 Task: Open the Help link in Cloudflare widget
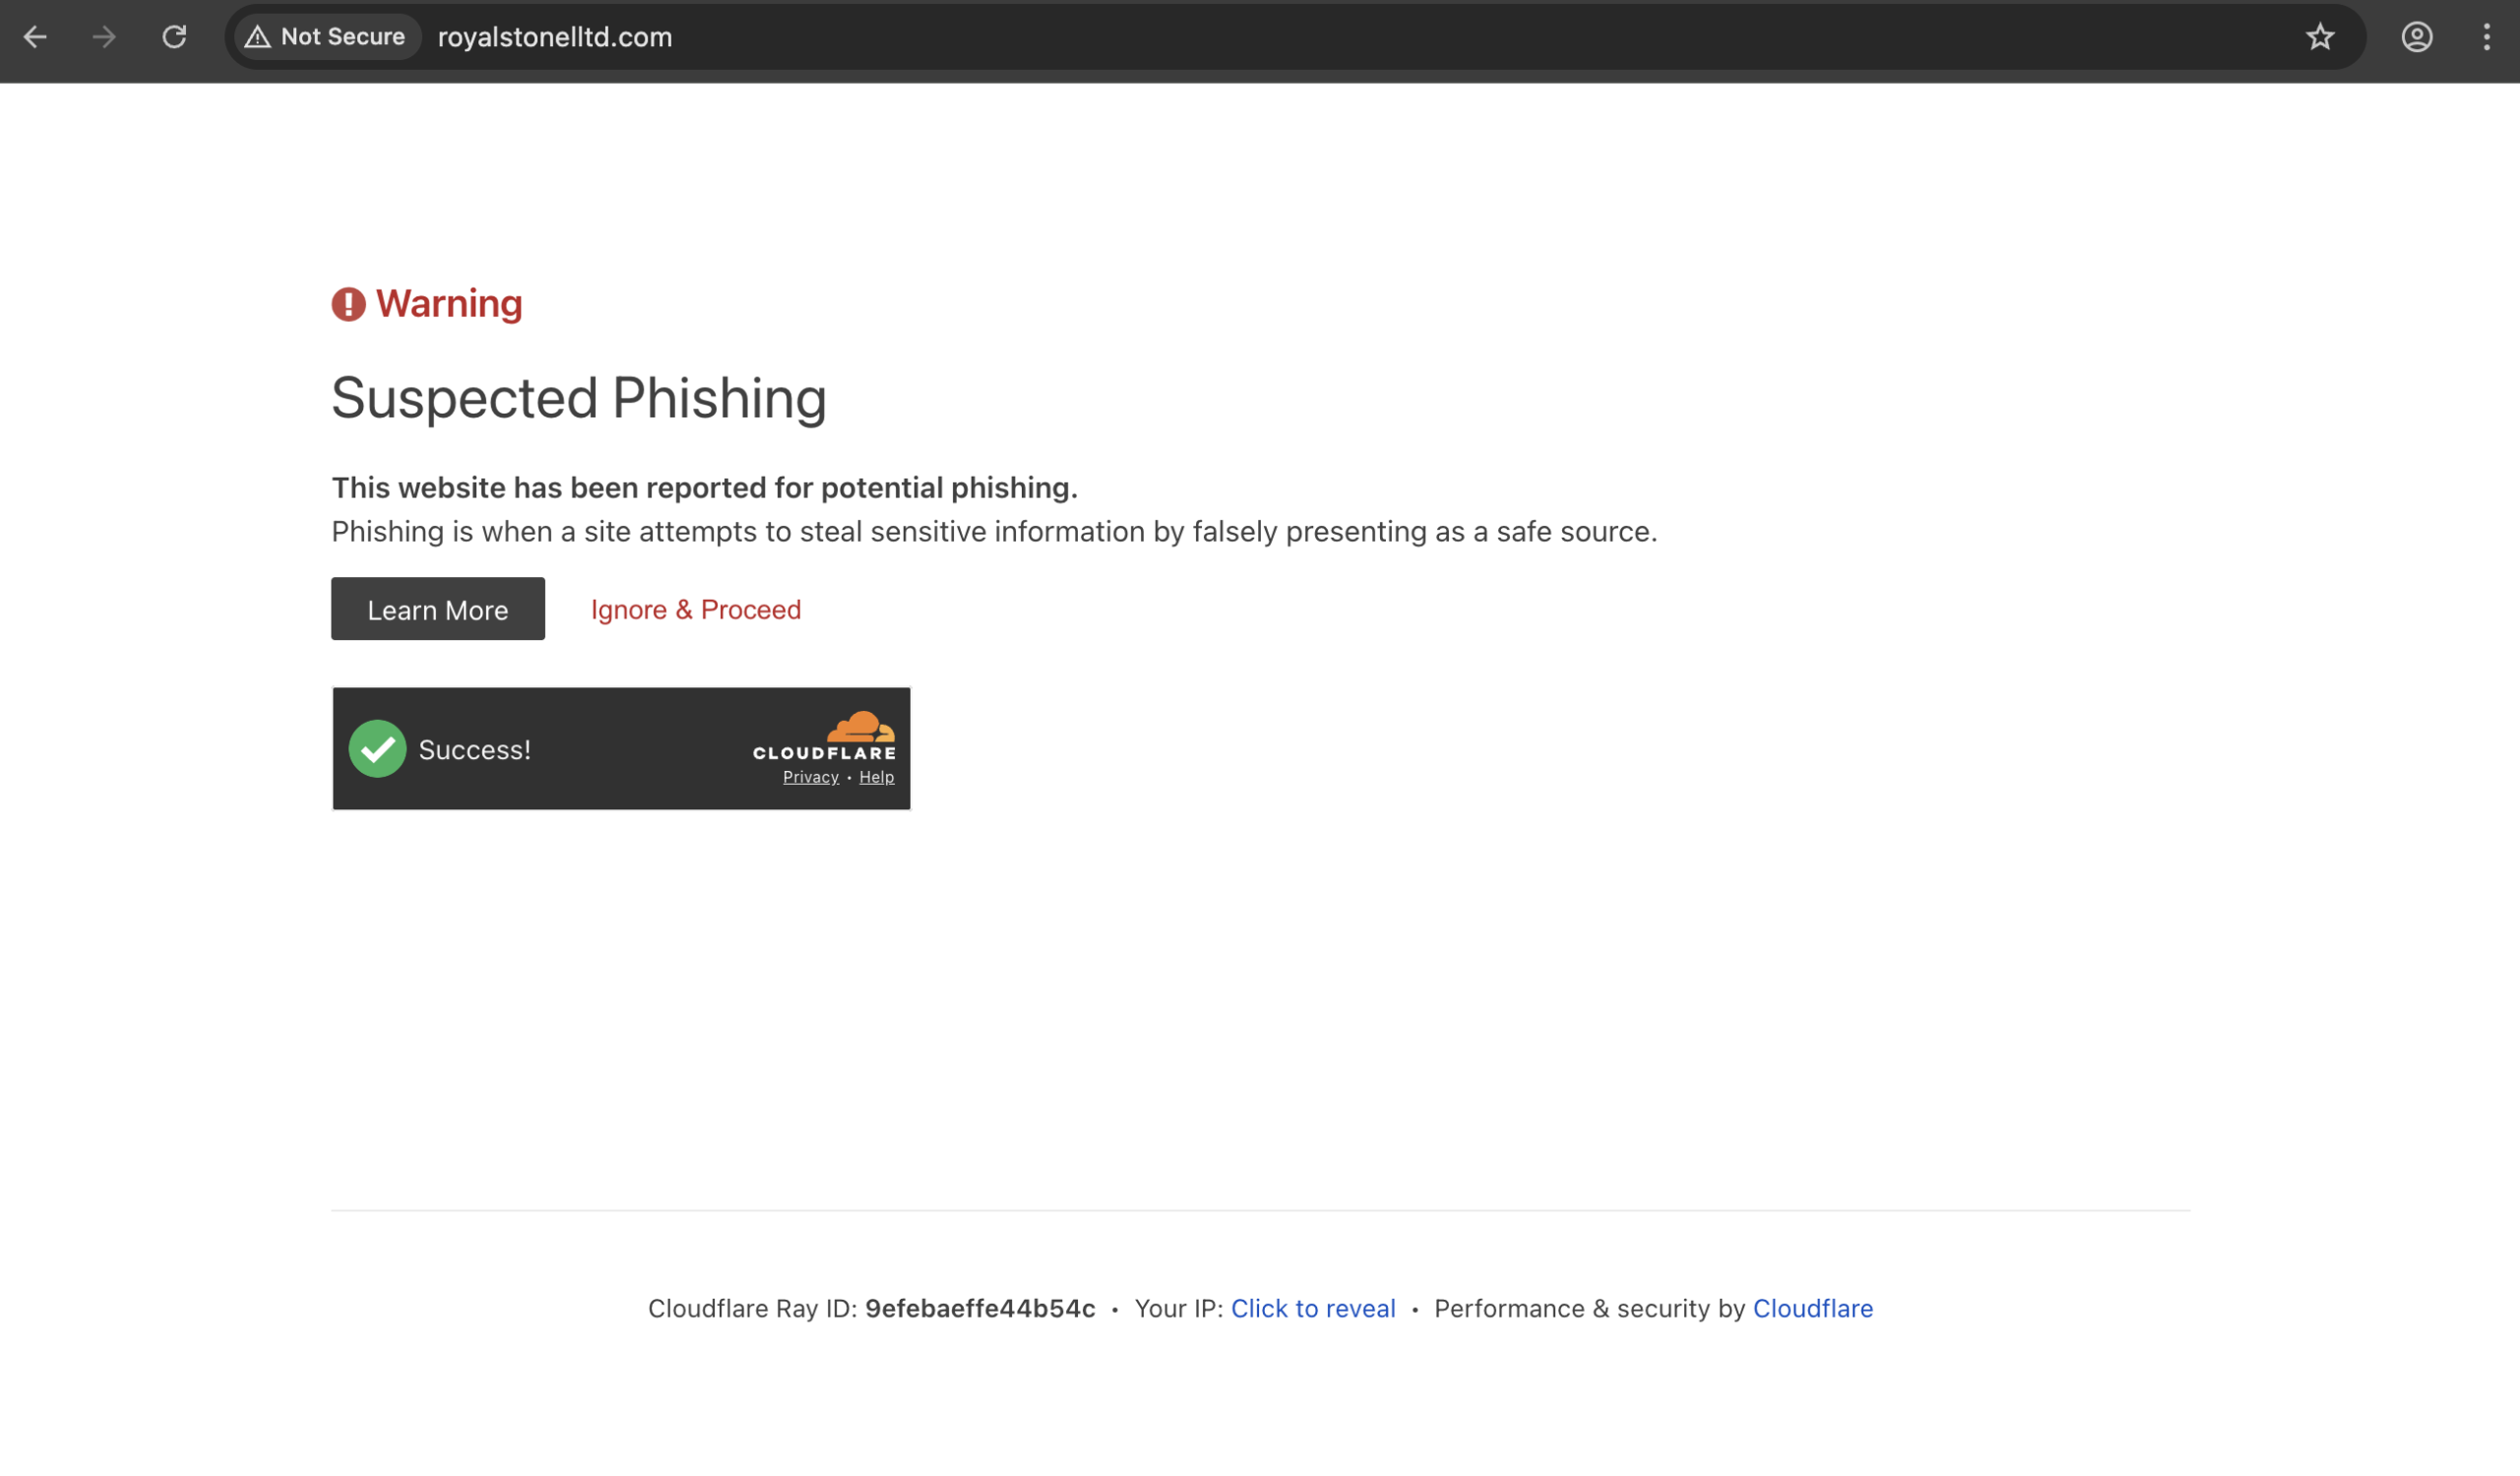(876, 777)
